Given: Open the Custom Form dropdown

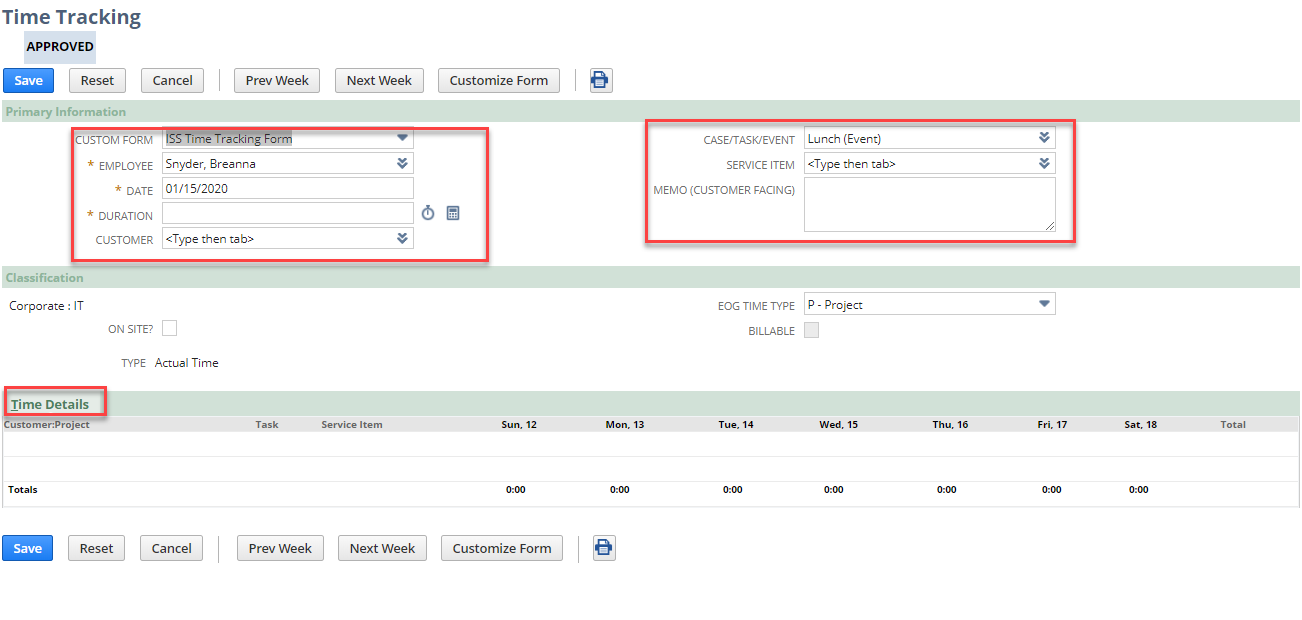Looking at the screenshot, I should (x=403, y=138).
